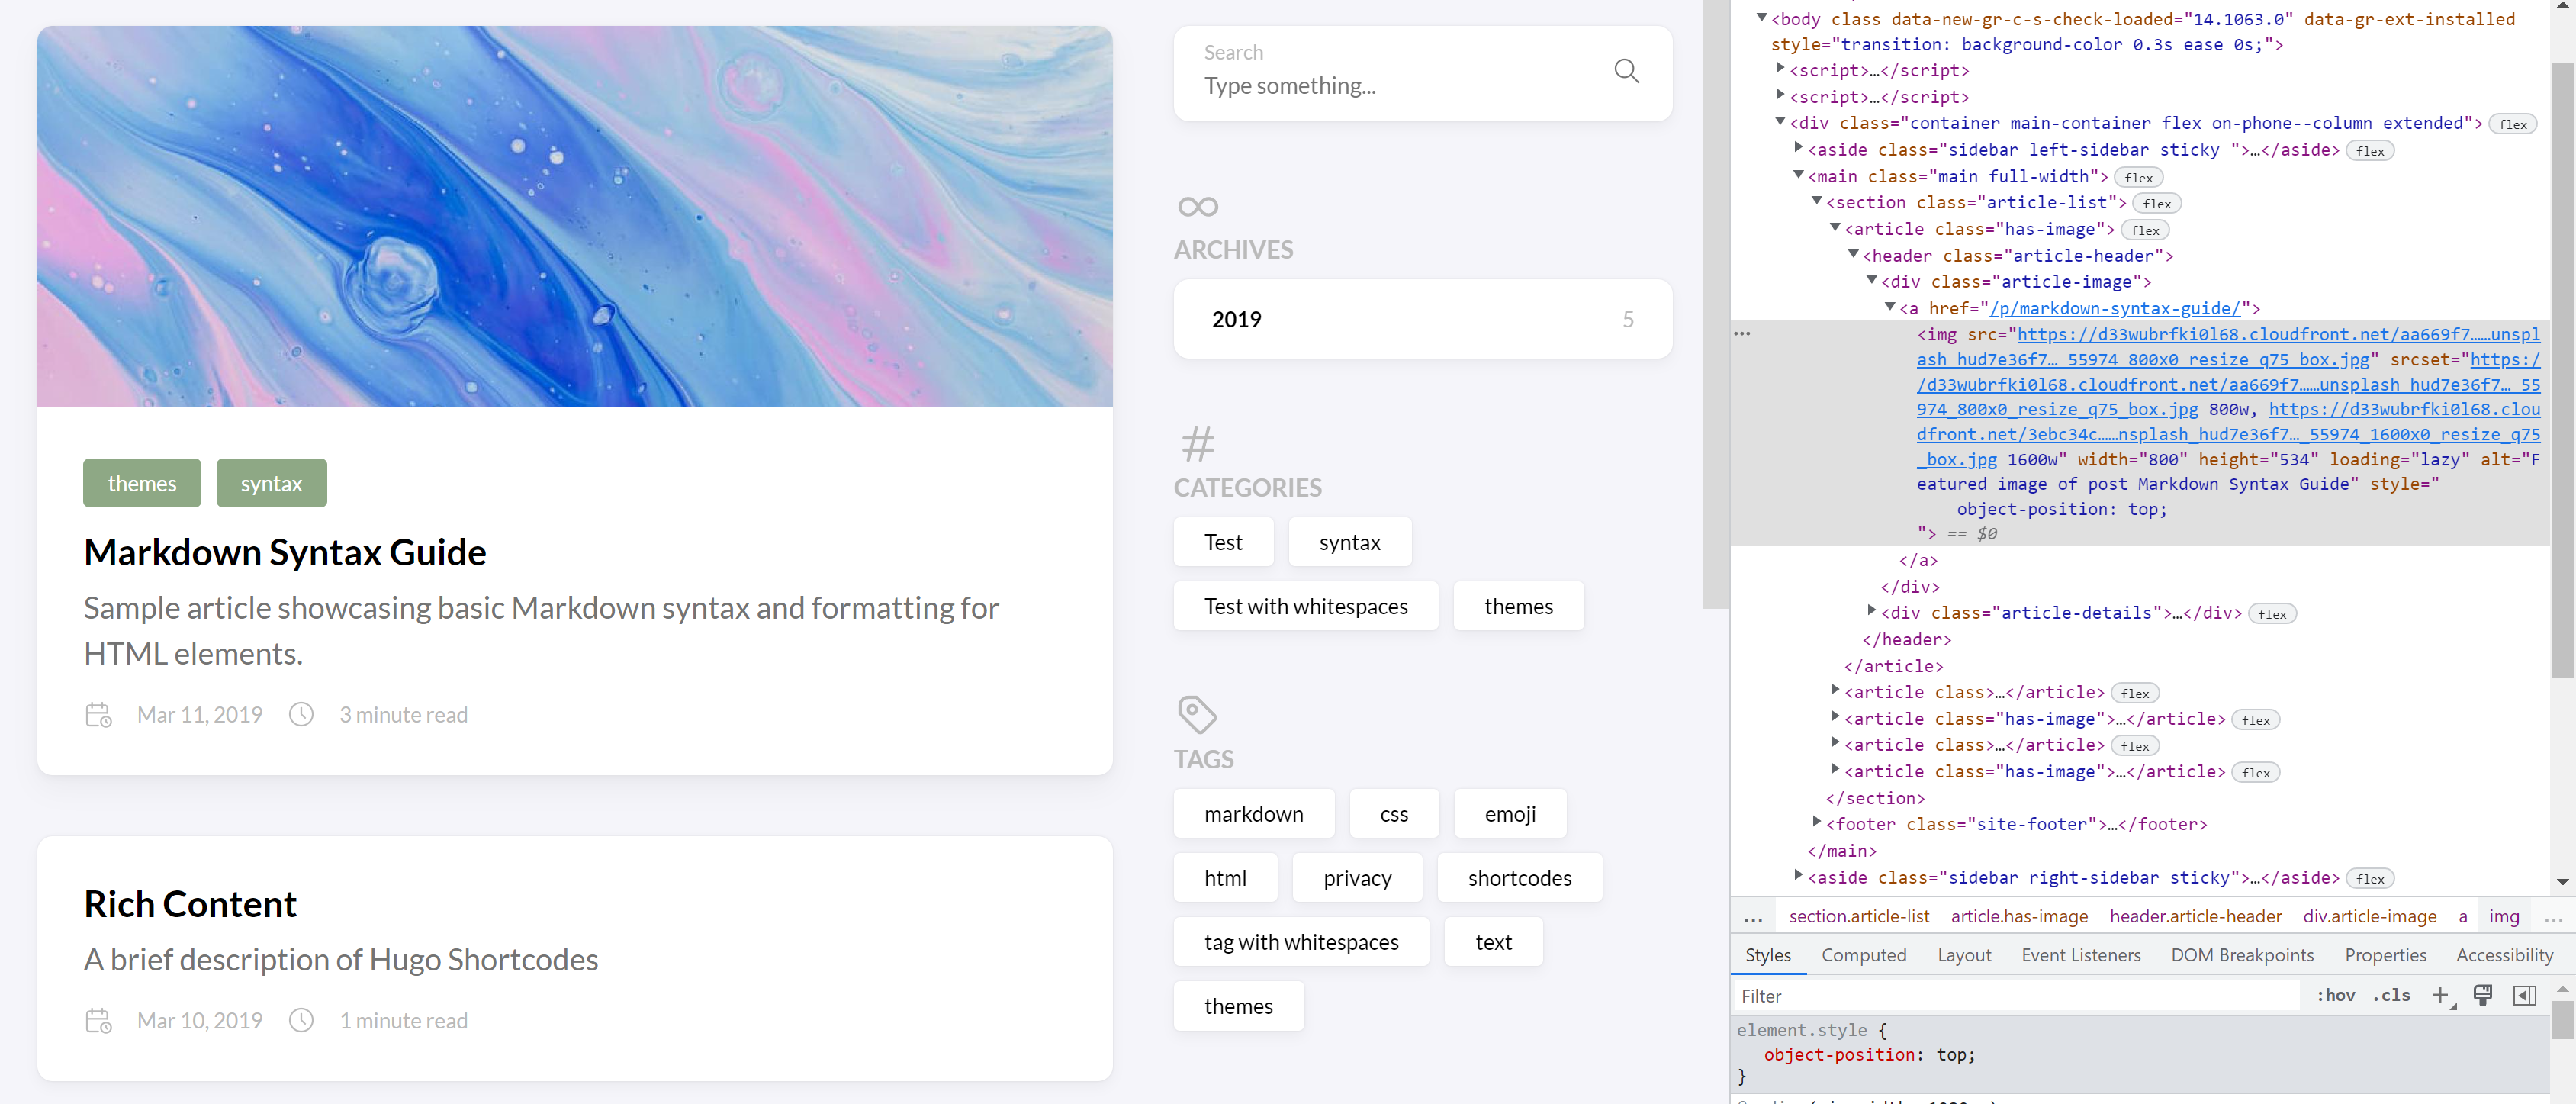Open the Event Listeners tab
The image size is (2576, 1104).
click(x=2081, y=955)
